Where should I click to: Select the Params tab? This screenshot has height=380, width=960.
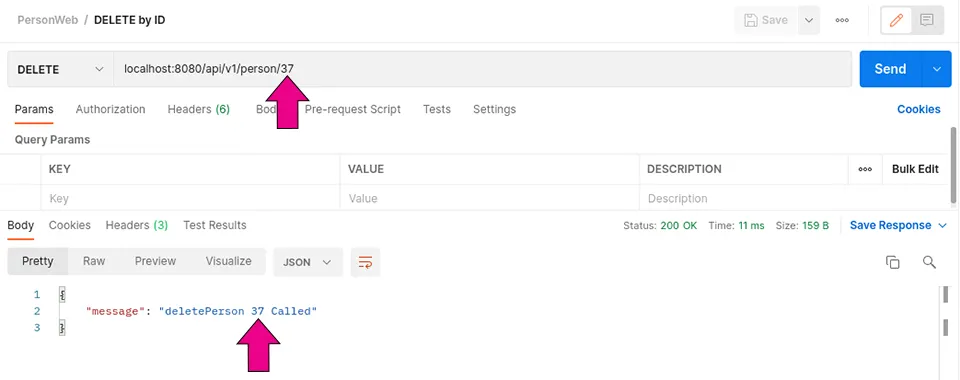point(34,110)
